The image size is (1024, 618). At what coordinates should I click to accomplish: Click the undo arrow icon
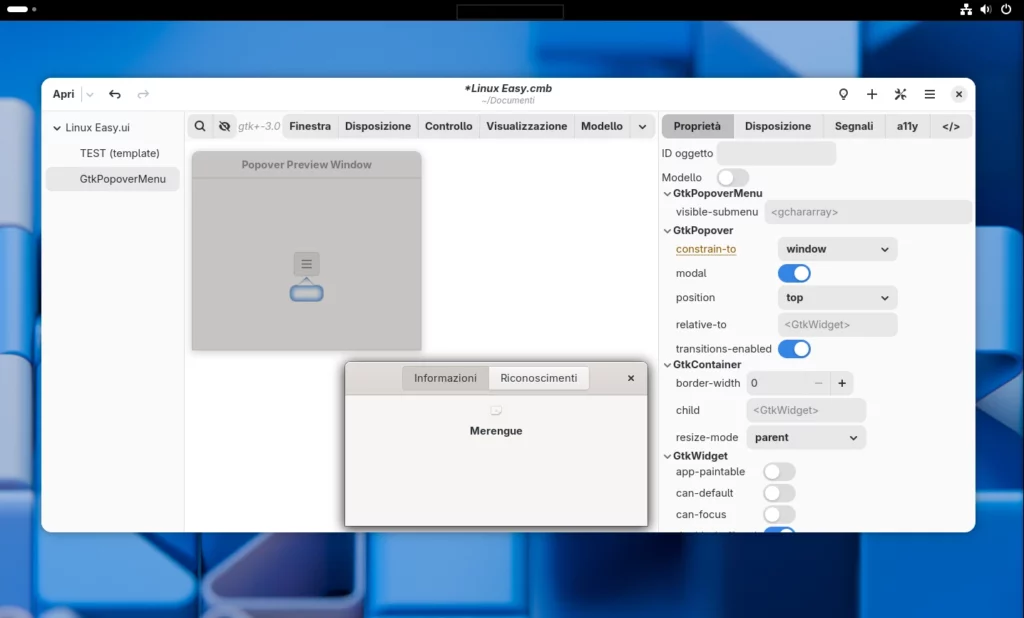point(114,94)
